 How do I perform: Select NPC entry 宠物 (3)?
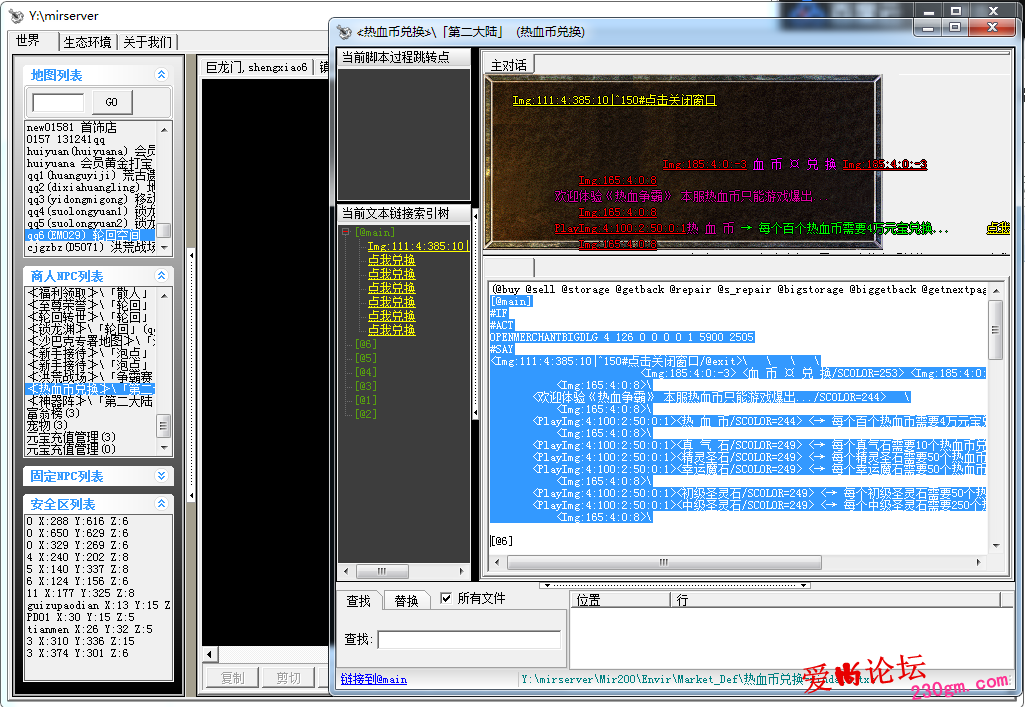(90, 425)
